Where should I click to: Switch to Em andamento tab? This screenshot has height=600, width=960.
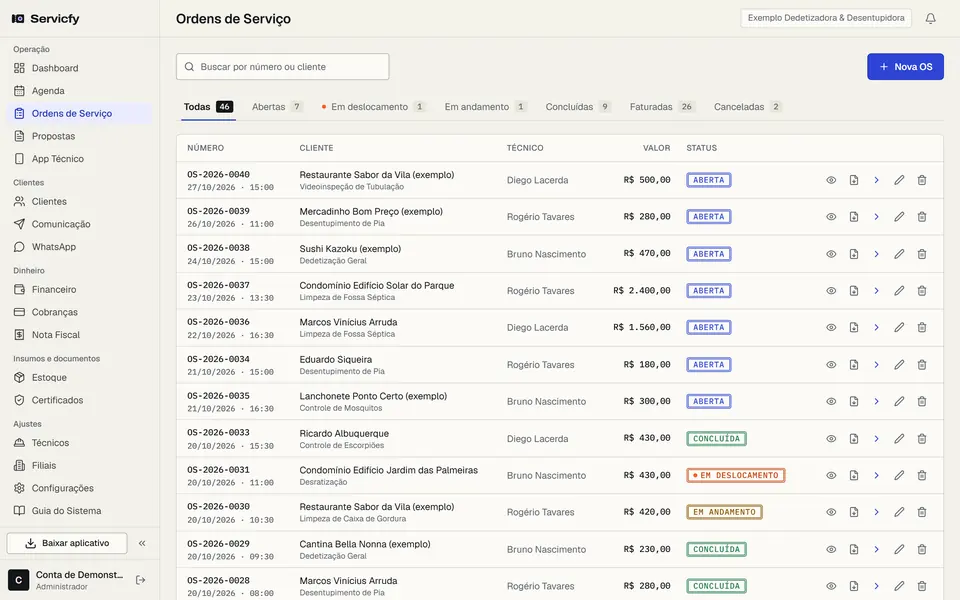[x=486, y=107]
